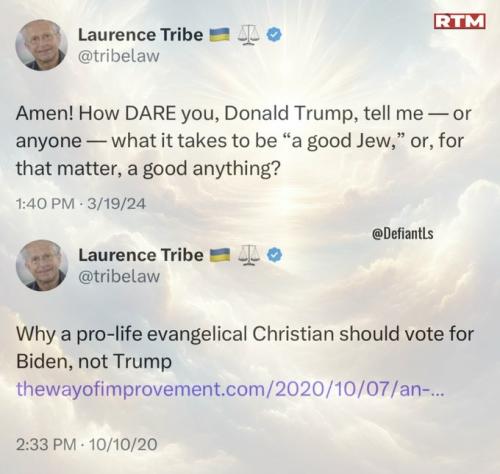Click scales of justice emoji in 3/19/24 tweet
500x474 pixels.
[x=248, y=35]
